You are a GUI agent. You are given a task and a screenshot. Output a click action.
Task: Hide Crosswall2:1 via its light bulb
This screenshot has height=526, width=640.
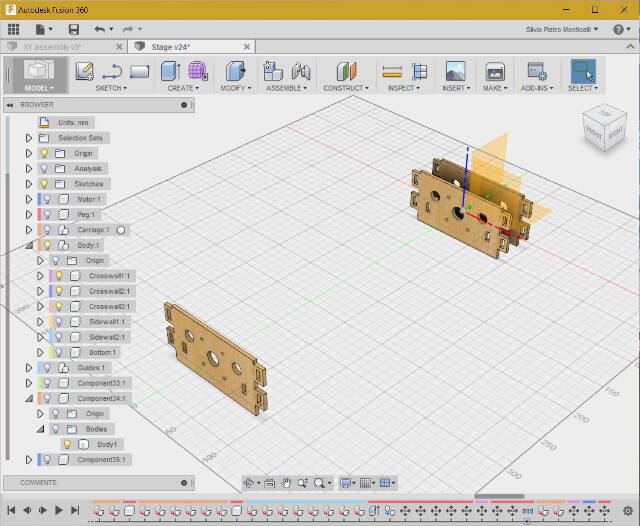(59, 291)
